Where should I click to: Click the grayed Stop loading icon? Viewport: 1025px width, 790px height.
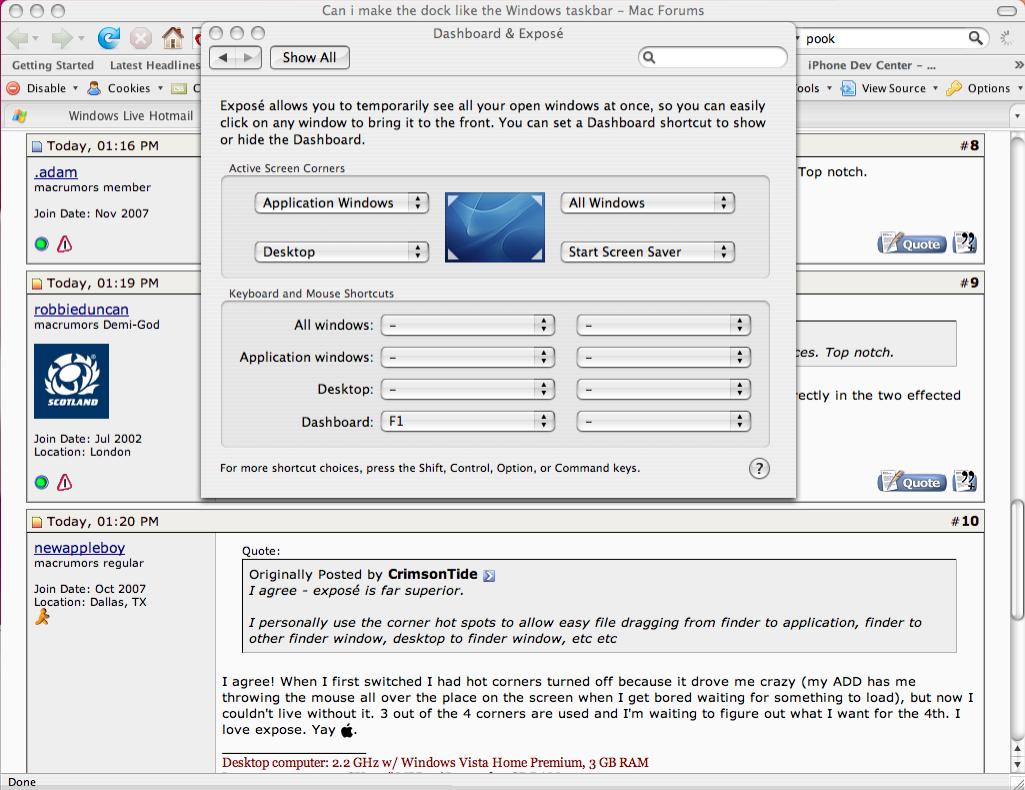pyautogui.click(x=140, y=39)
